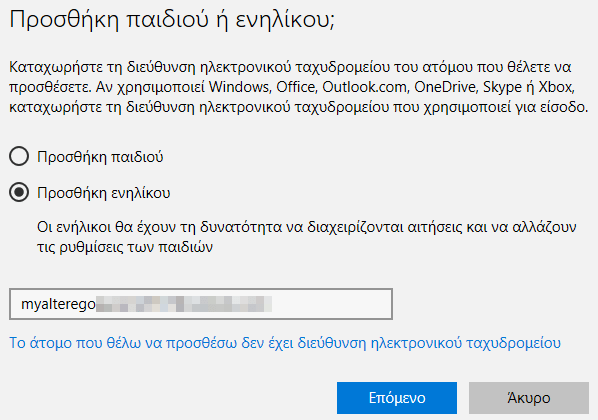
Task: Click the Προσθήκη παιδιού label text
Action: [x=100, y=157]
